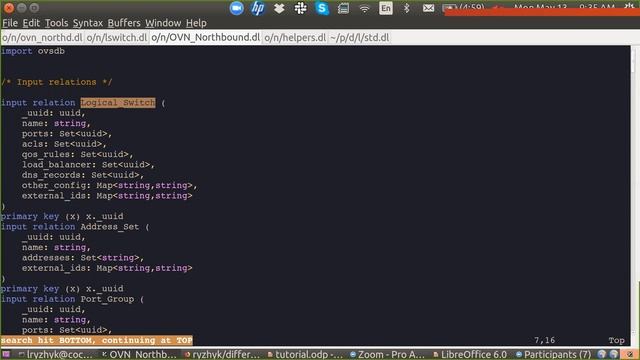The height and width of the screenshot is (360, 640).
Task: Open the Tools menu
Action: 56,23
